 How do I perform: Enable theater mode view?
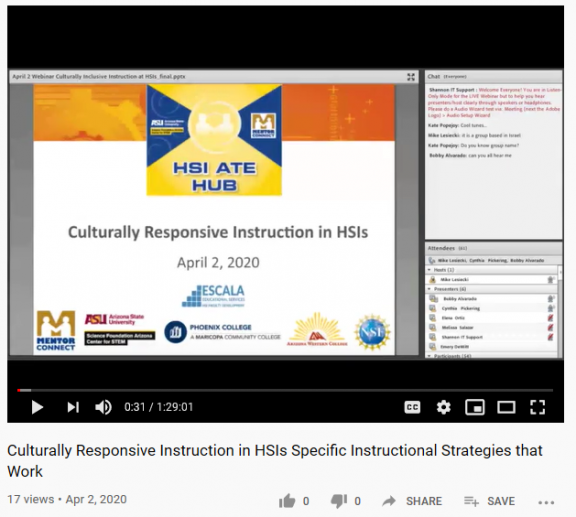[x=506, y=407]
